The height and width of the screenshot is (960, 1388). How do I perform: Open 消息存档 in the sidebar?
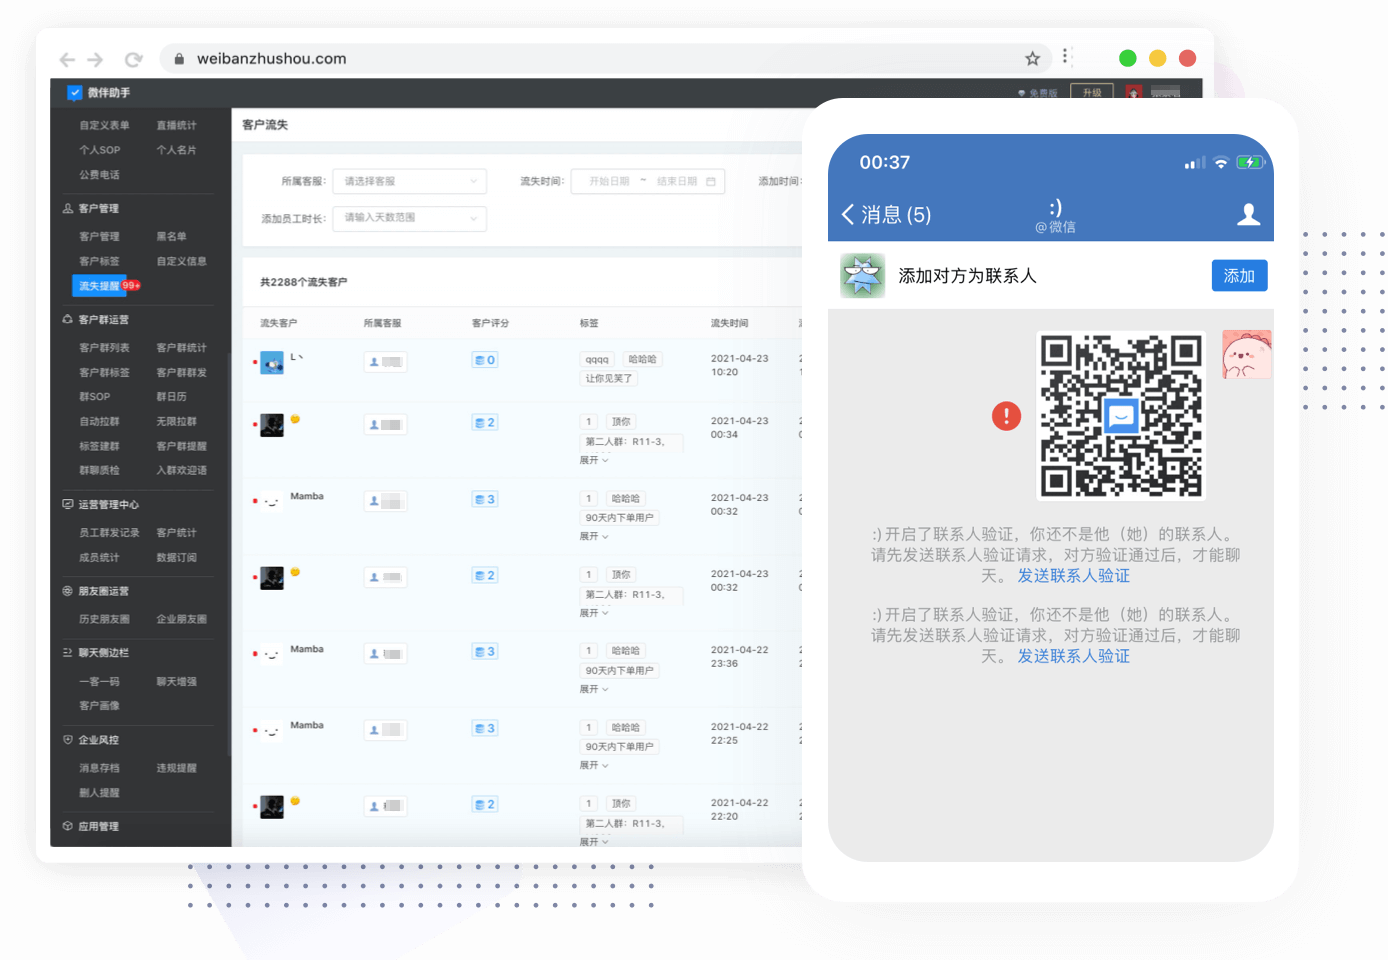pyautogui.click(x=99, y=769)
